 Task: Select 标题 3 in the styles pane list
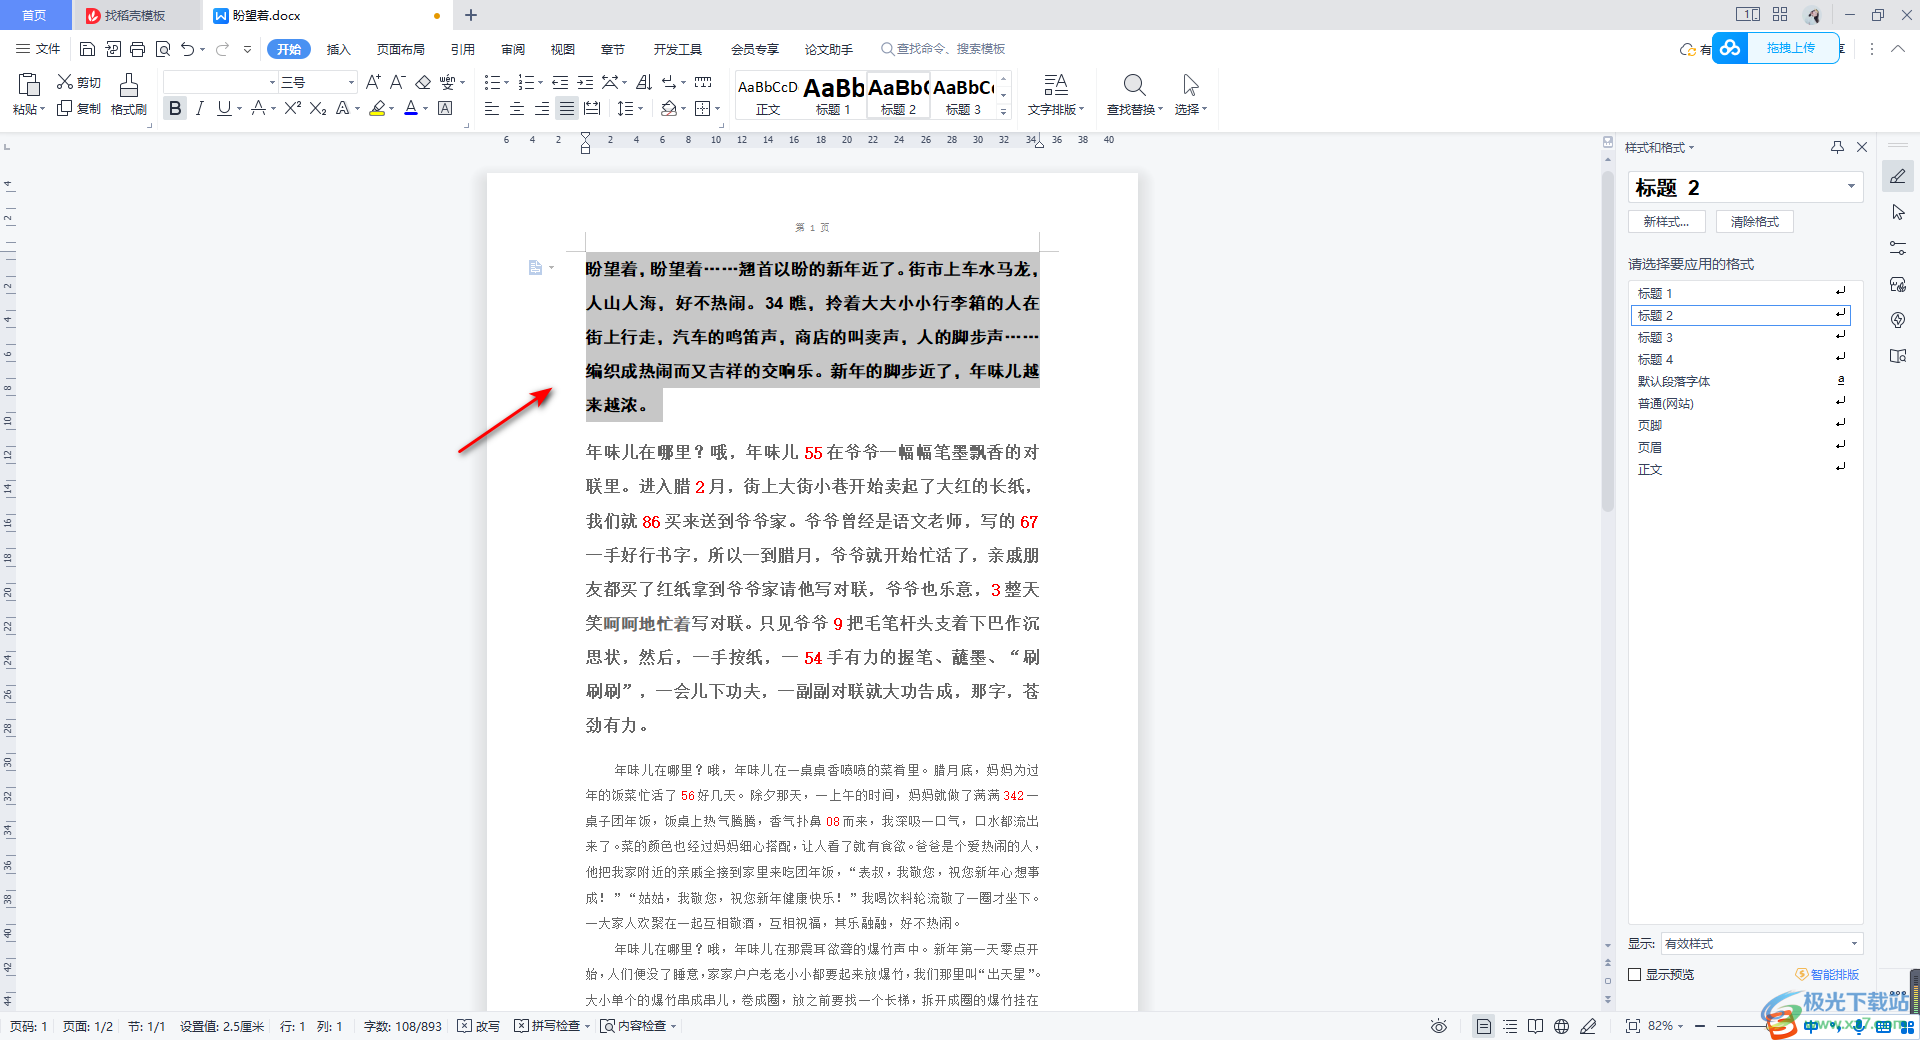click(x=1740, y=337)
